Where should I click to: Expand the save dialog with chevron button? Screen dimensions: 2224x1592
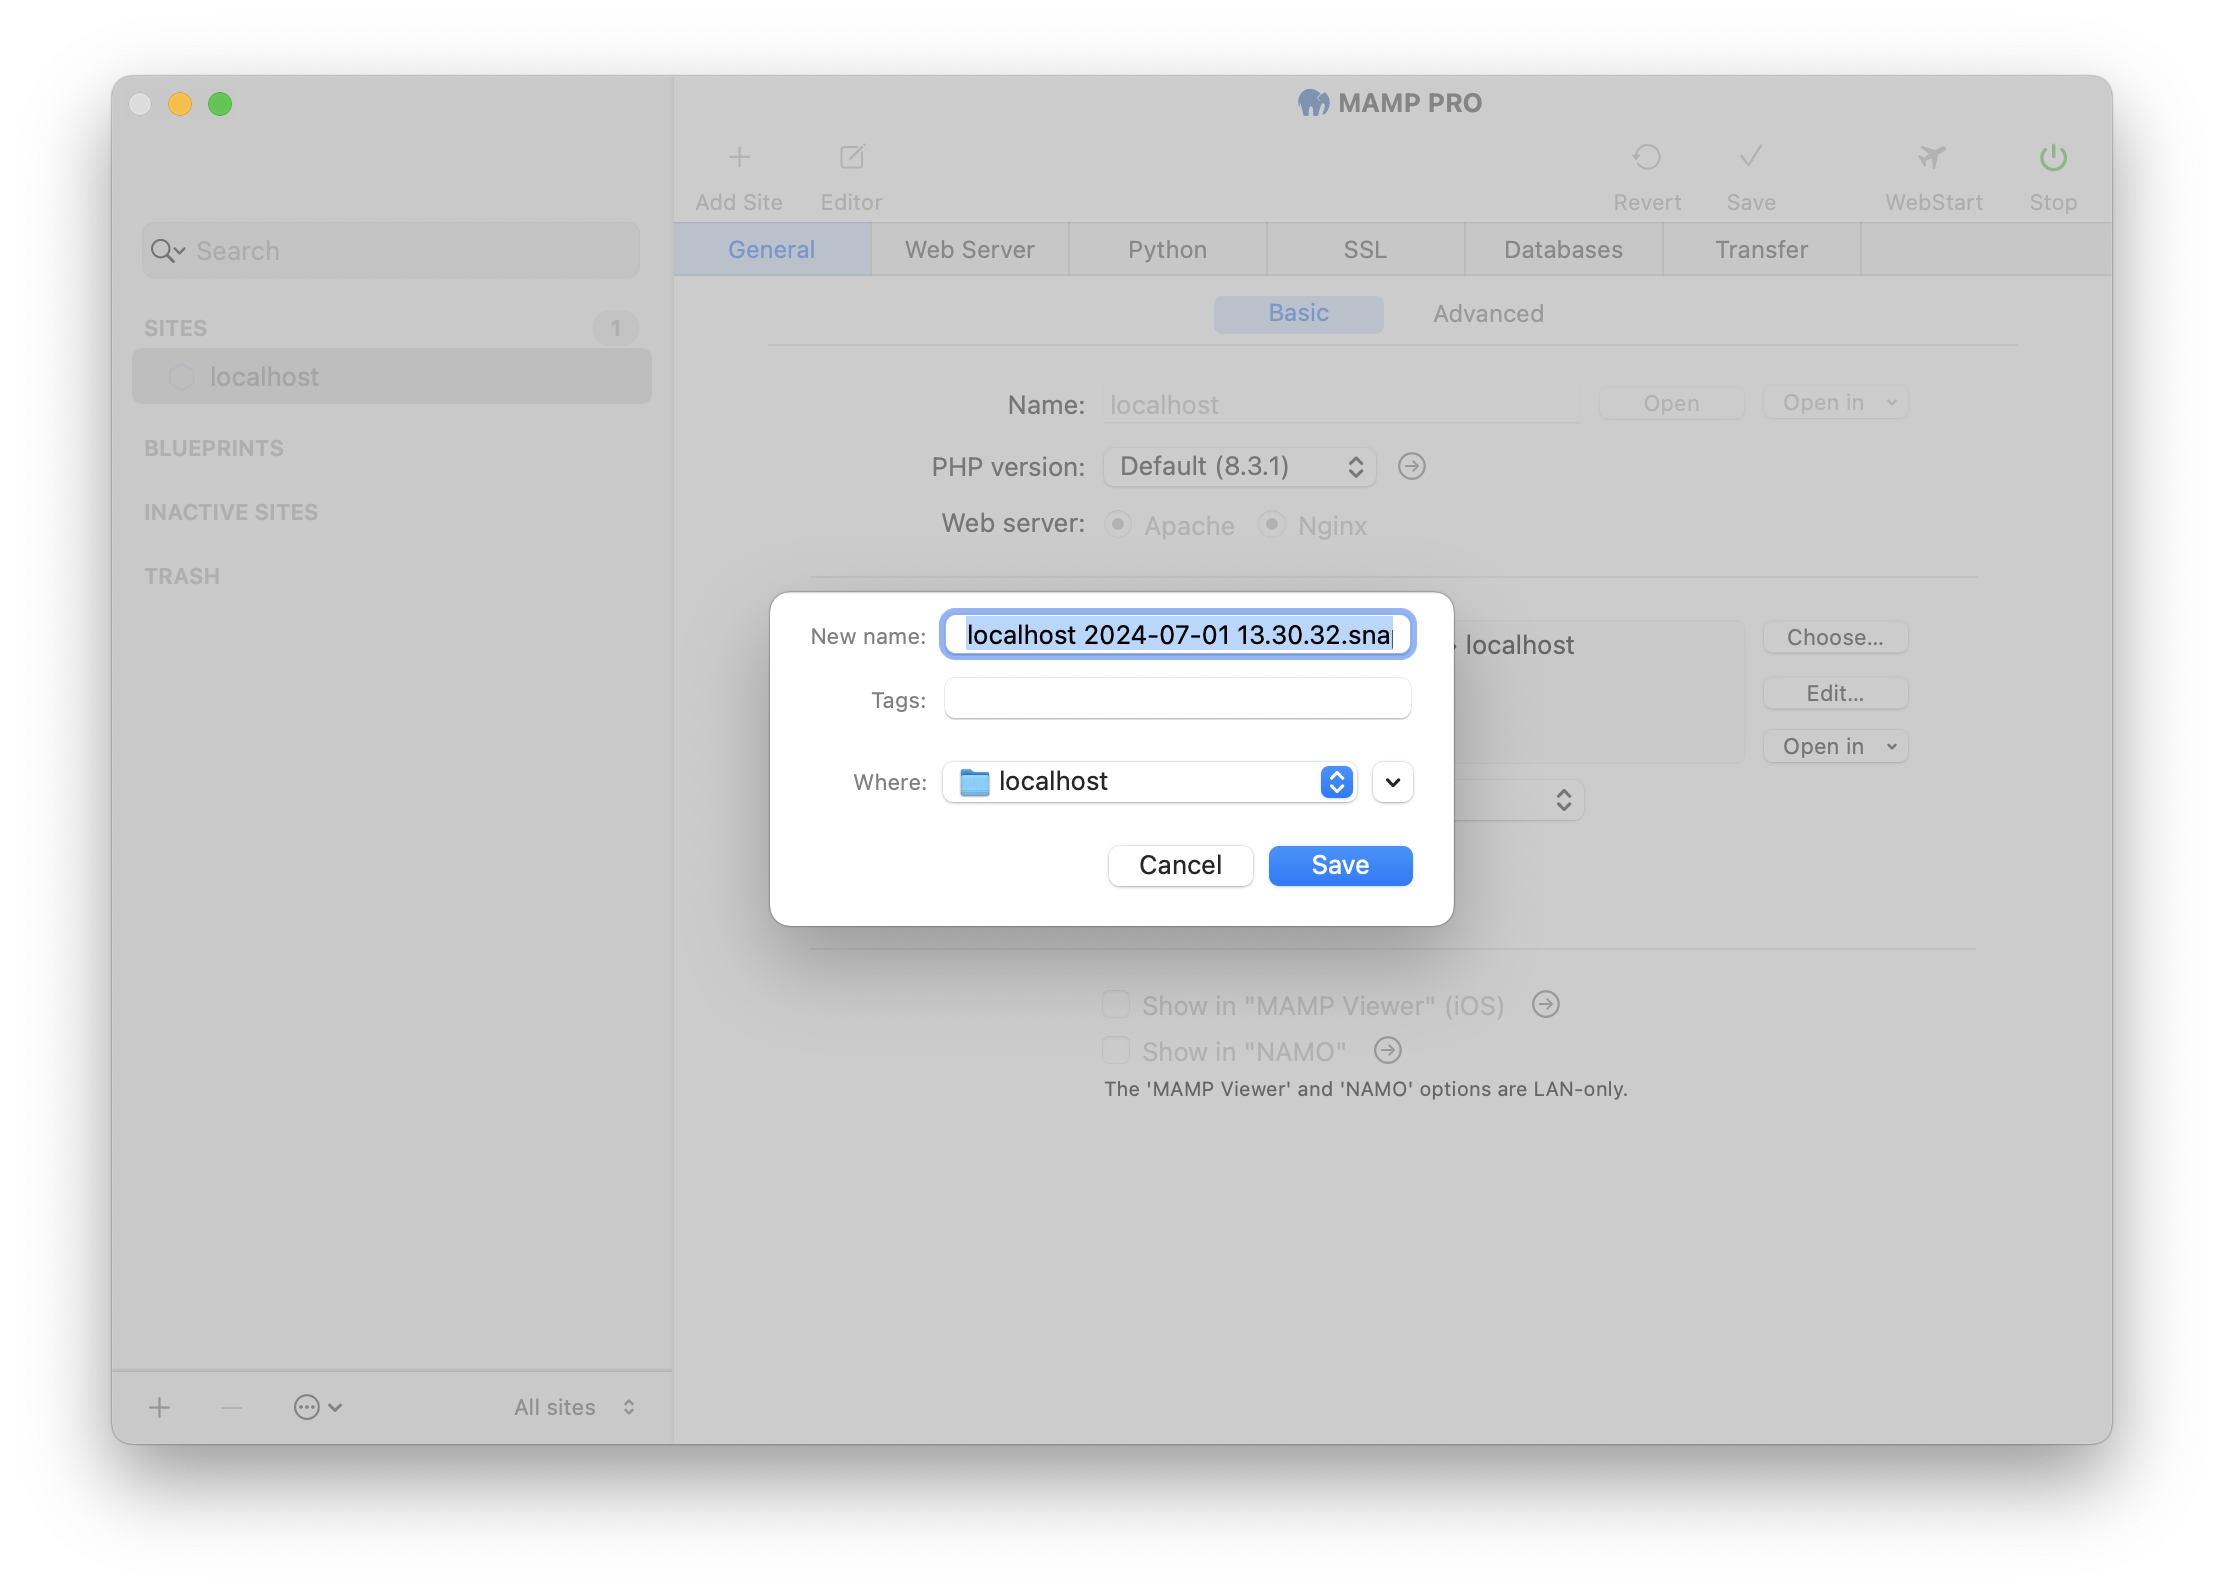tap(1393, 782)
